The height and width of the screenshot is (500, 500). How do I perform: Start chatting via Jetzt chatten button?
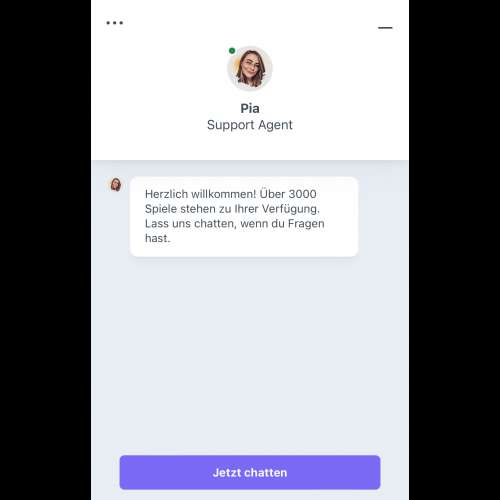[250, 472]
